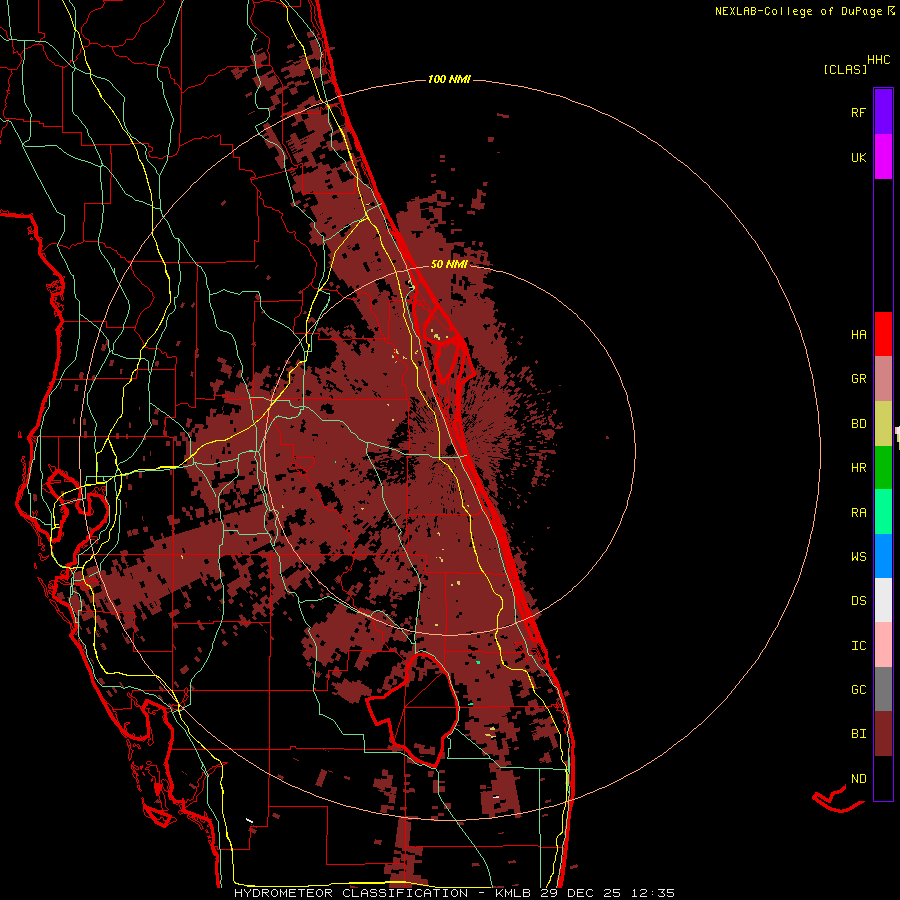Viewport: 900px width, 900px height.
Task: Click the 'RA' legend label
Action: [x=859, y=512]
